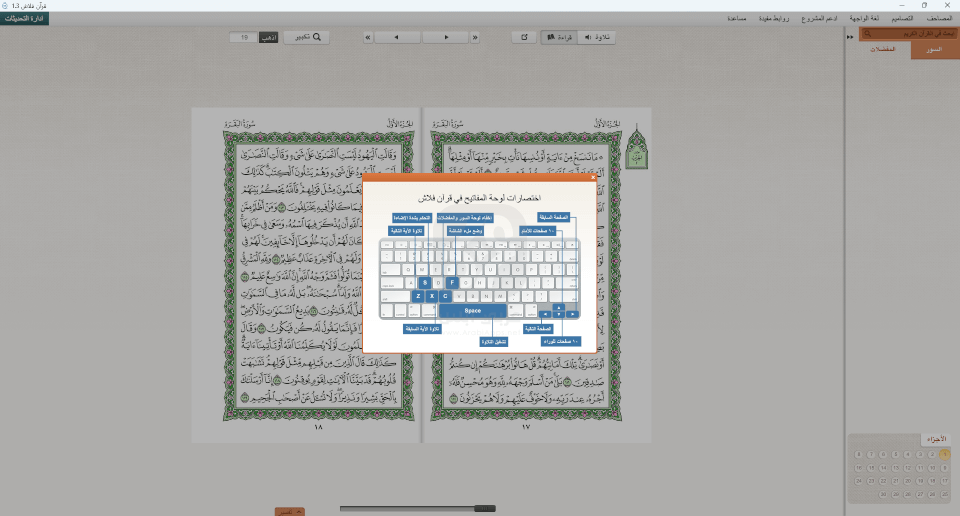This screenshot has height=516, width=960.
Task: Switch to the المفضلات tab
Action: coord(882,49)
